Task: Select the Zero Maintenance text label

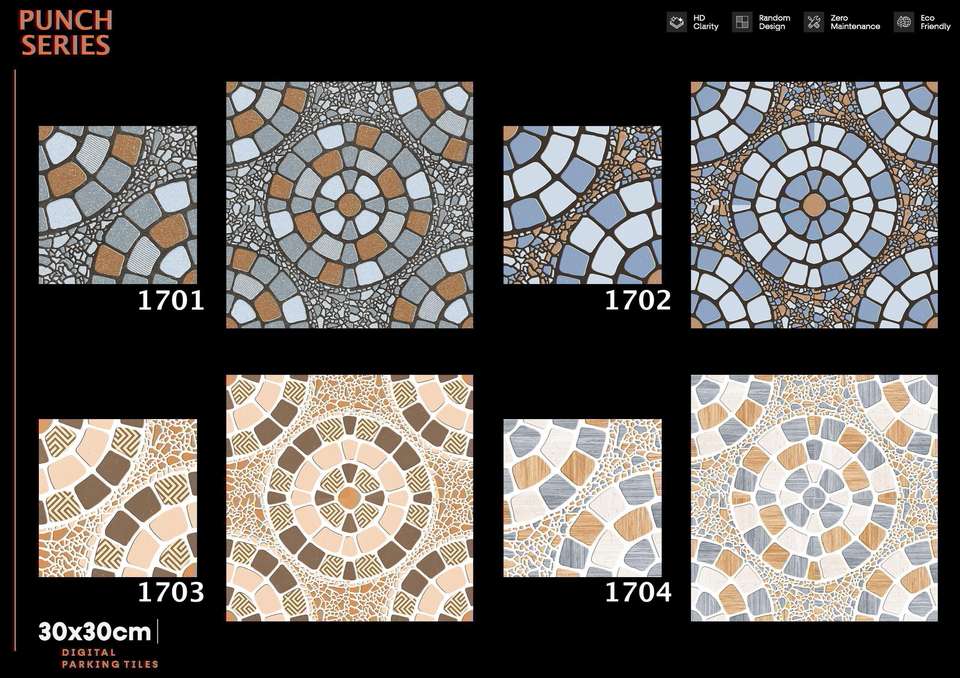Action: coord(855,22)
